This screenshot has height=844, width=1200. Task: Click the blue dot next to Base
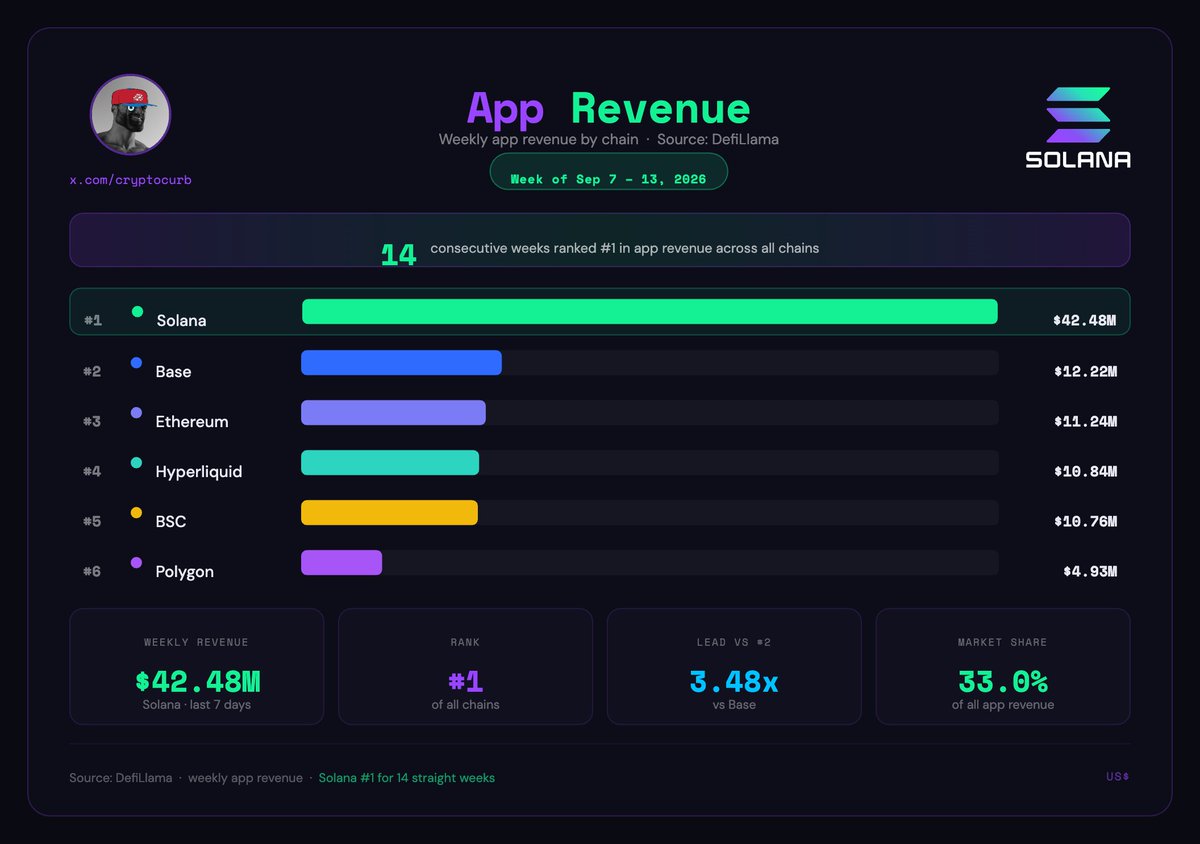pyautogui.click(x=136, y=363)
